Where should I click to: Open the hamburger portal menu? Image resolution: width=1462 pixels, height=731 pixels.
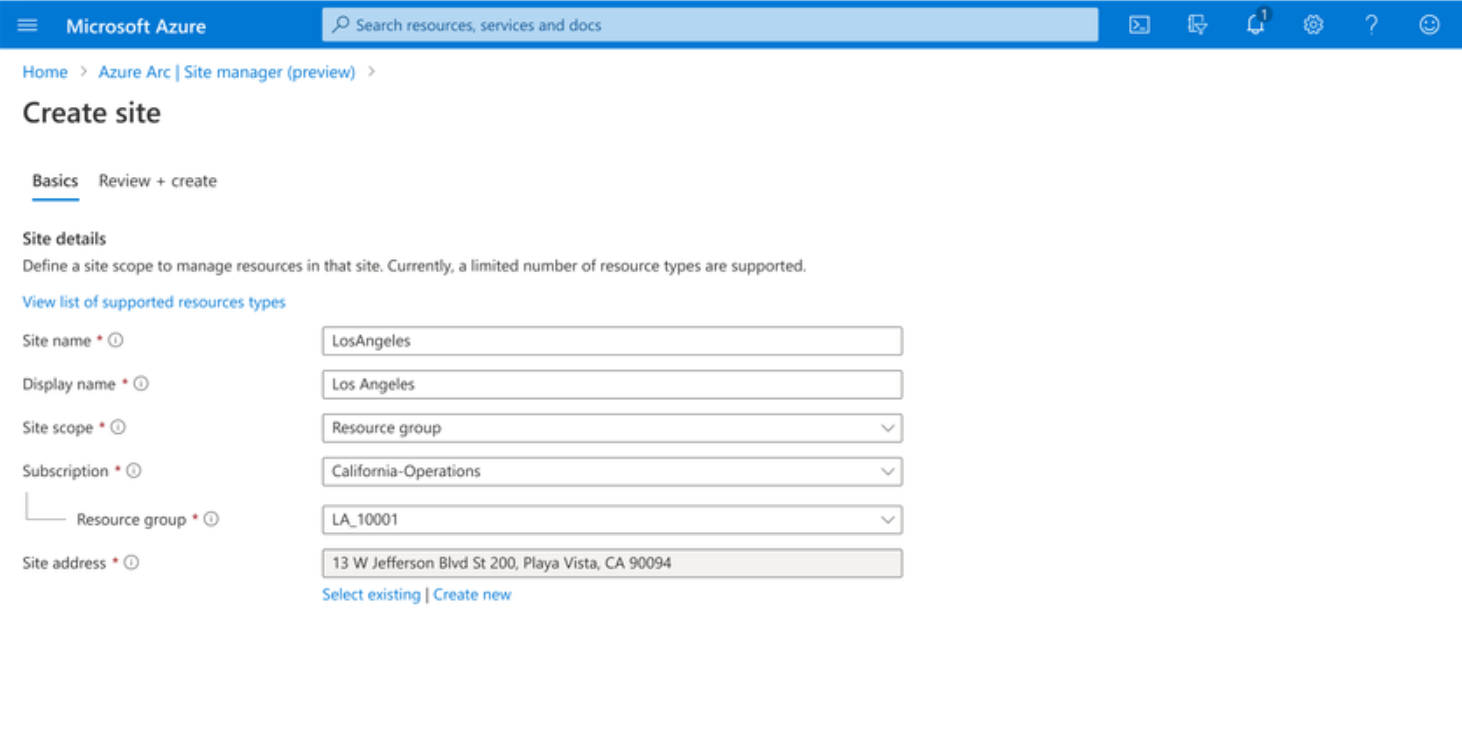coord(27,25)
